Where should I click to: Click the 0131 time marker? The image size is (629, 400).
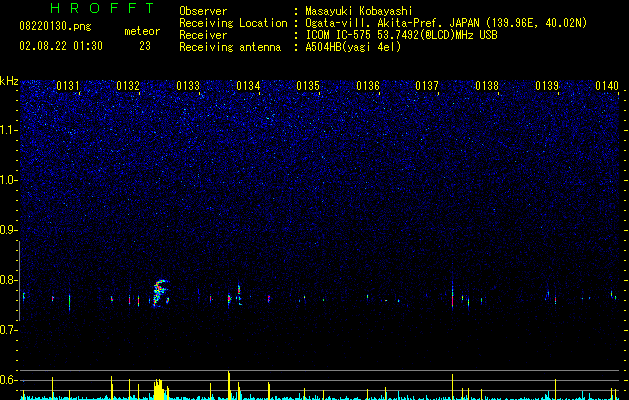tap(67, 86)
